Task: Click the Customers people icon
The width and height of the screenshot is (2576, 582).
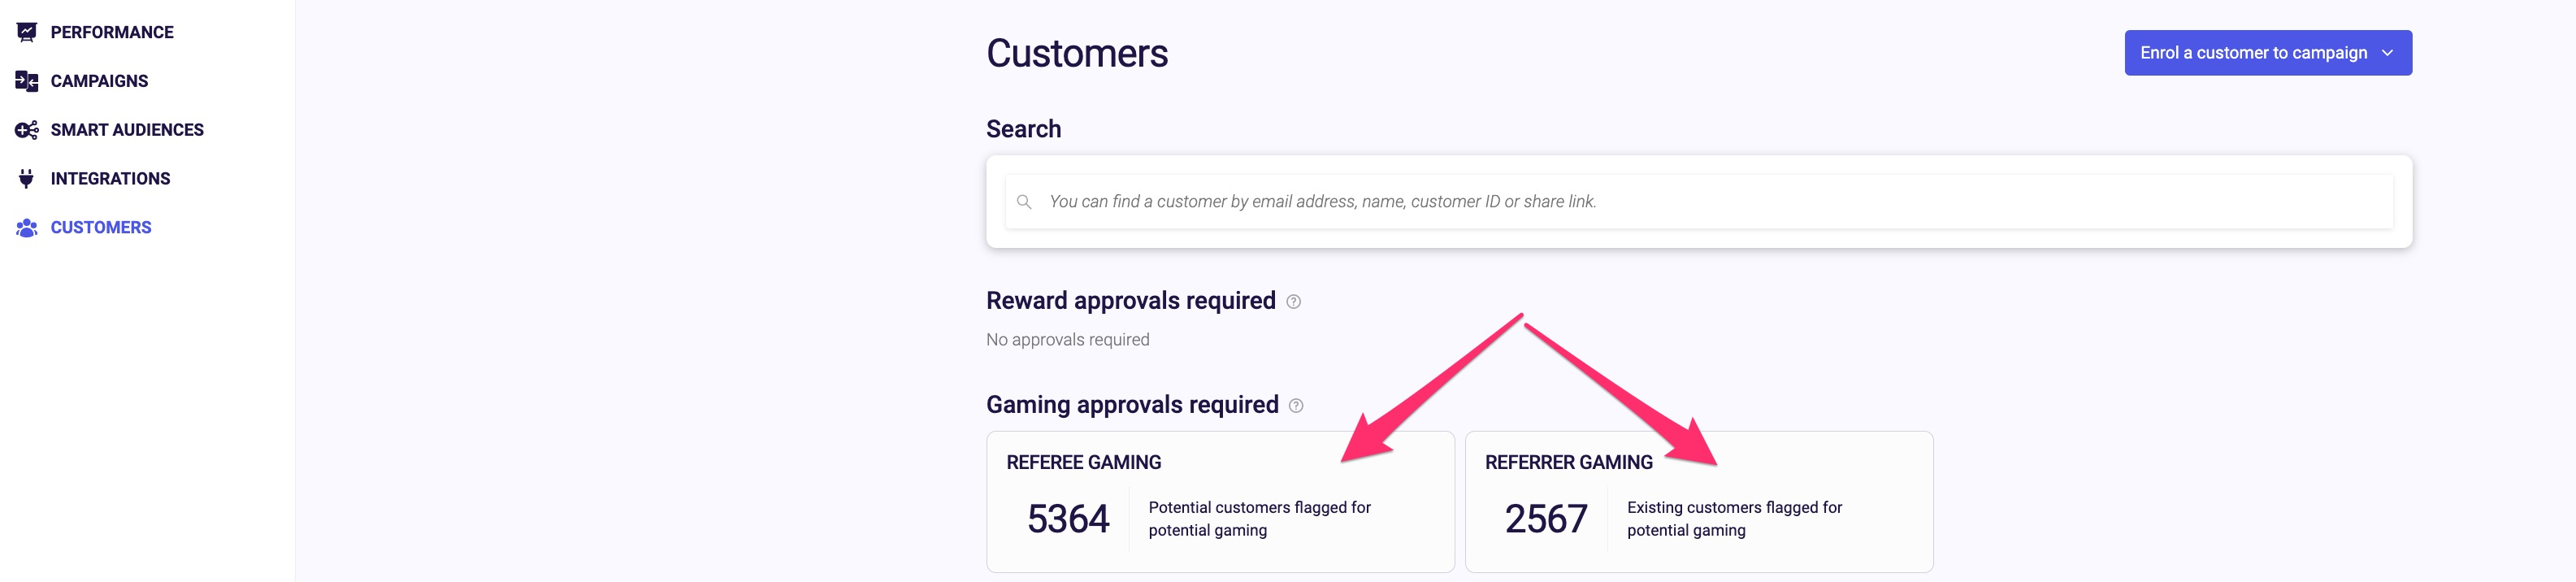Action: (x=27, y=228)
